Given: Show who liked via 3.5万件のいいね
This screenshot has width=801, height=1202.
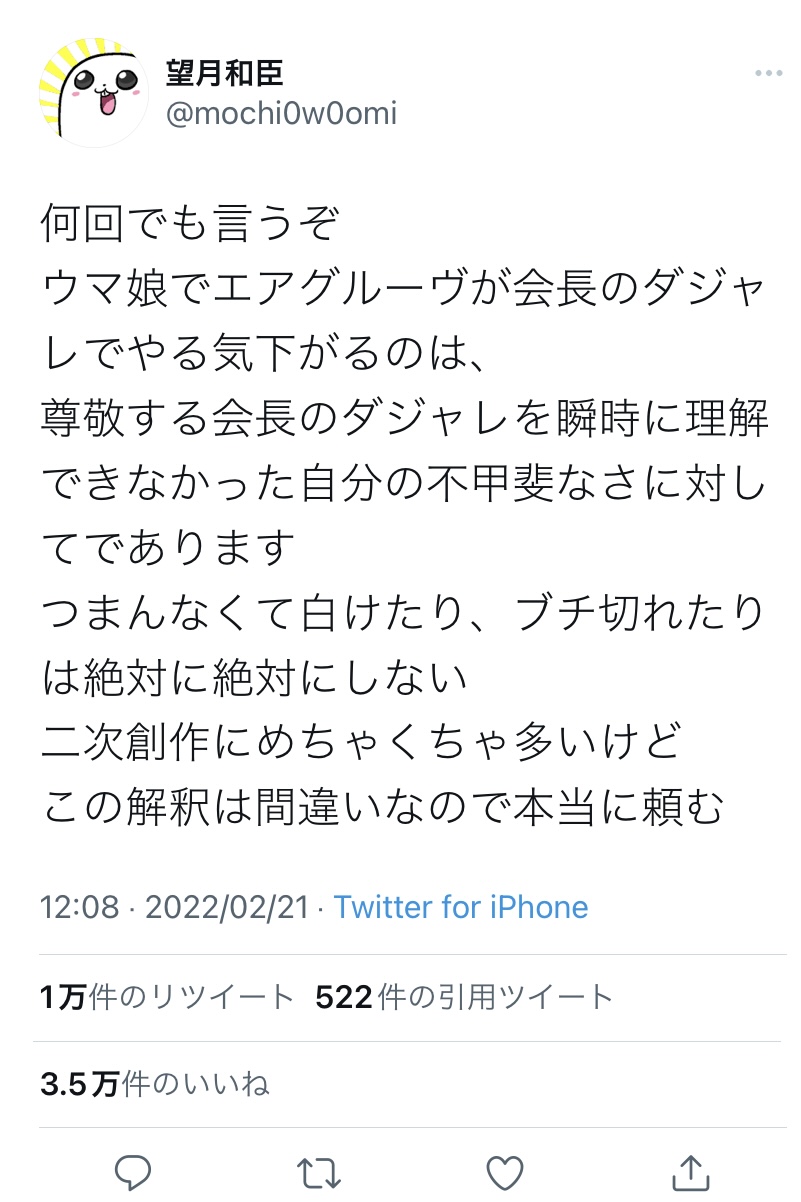Looking at the screenshot, I should [x=155, y=1084].
